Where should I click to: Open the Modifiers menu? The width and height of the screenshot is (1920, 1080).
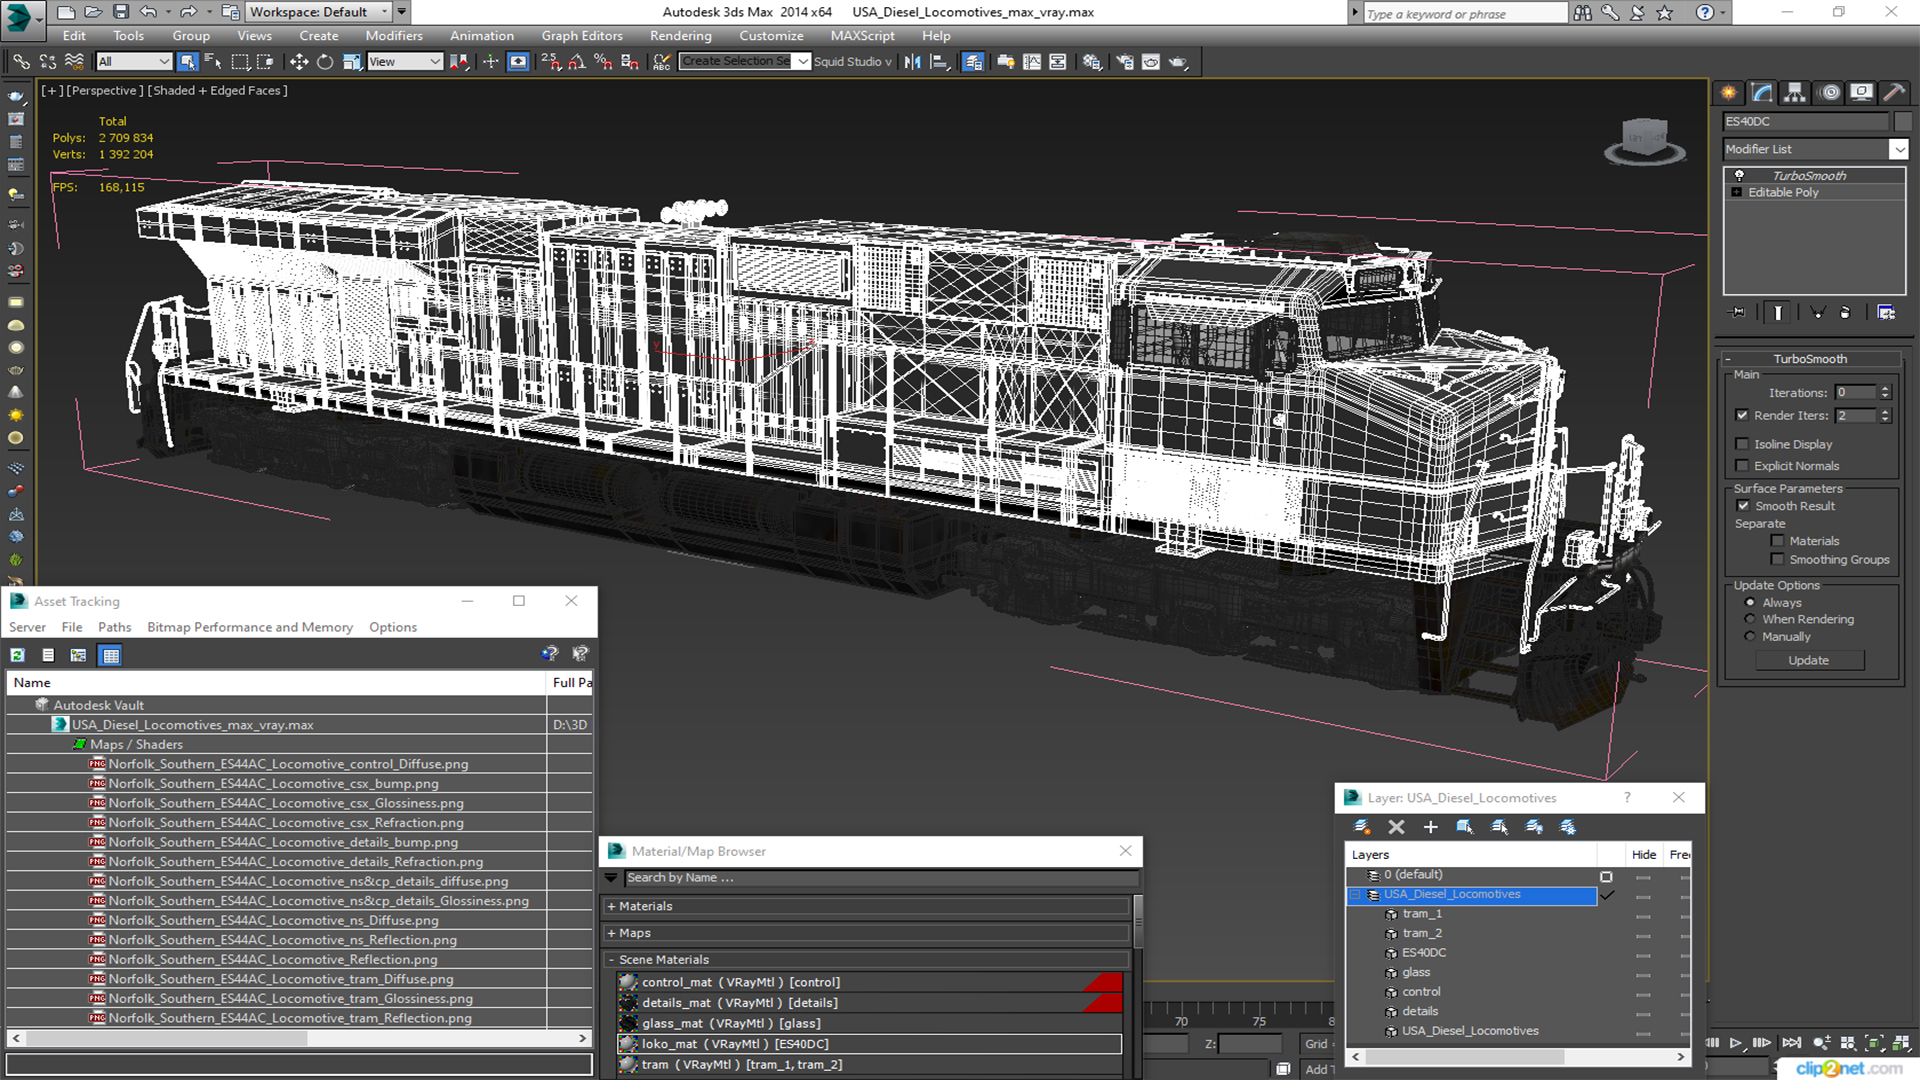click(x=394, y=36)
